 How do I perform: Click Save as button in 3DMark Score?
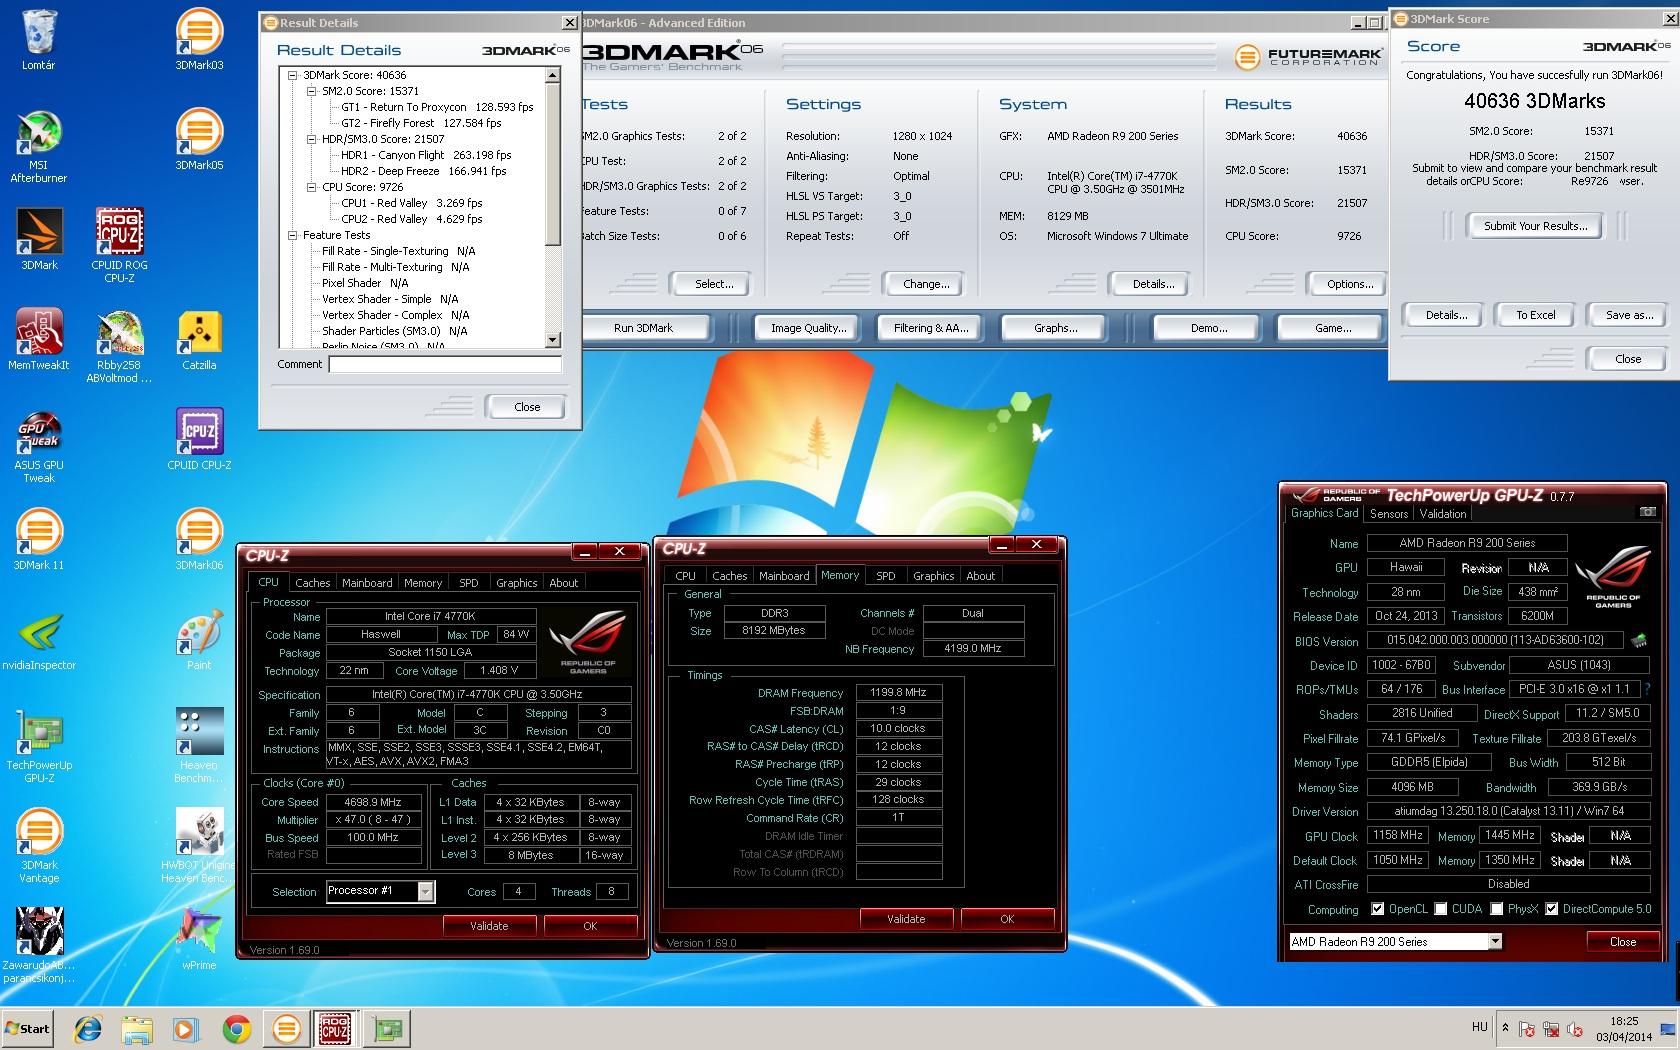click(x=1629, y=315)
